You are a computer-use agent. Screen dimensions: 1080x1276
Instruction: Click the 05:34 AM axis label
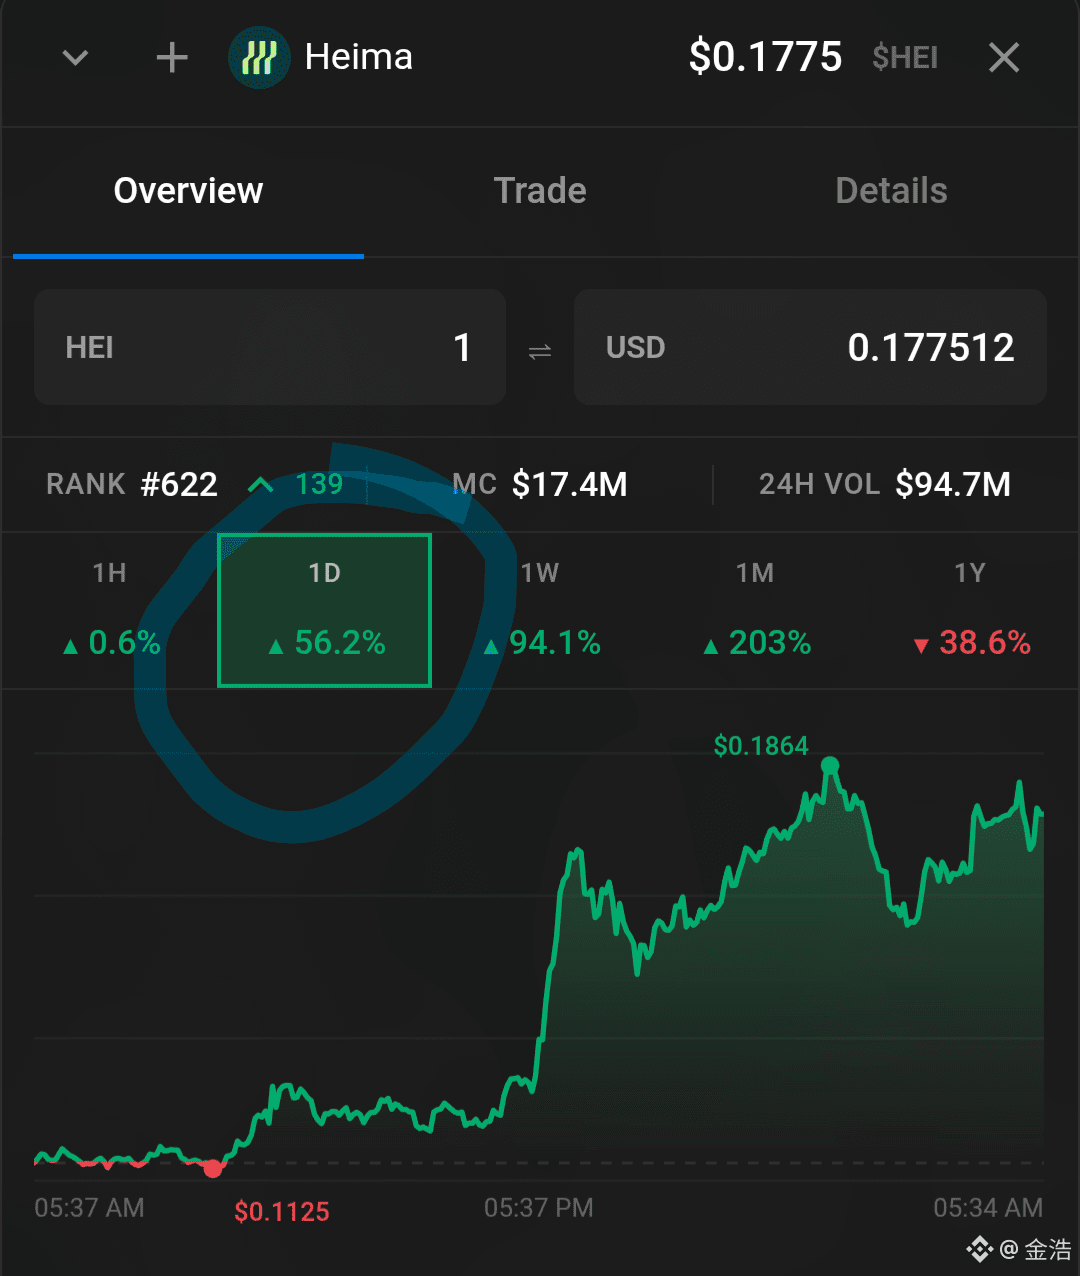coord(988,1208)
